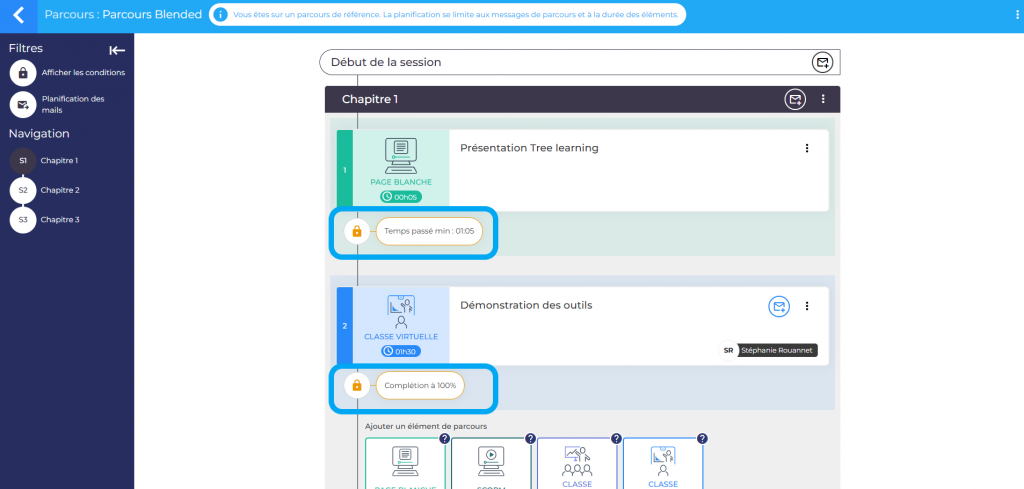Open the top-right page options menu
The image size is (1024, 489).
(1015, 15)
